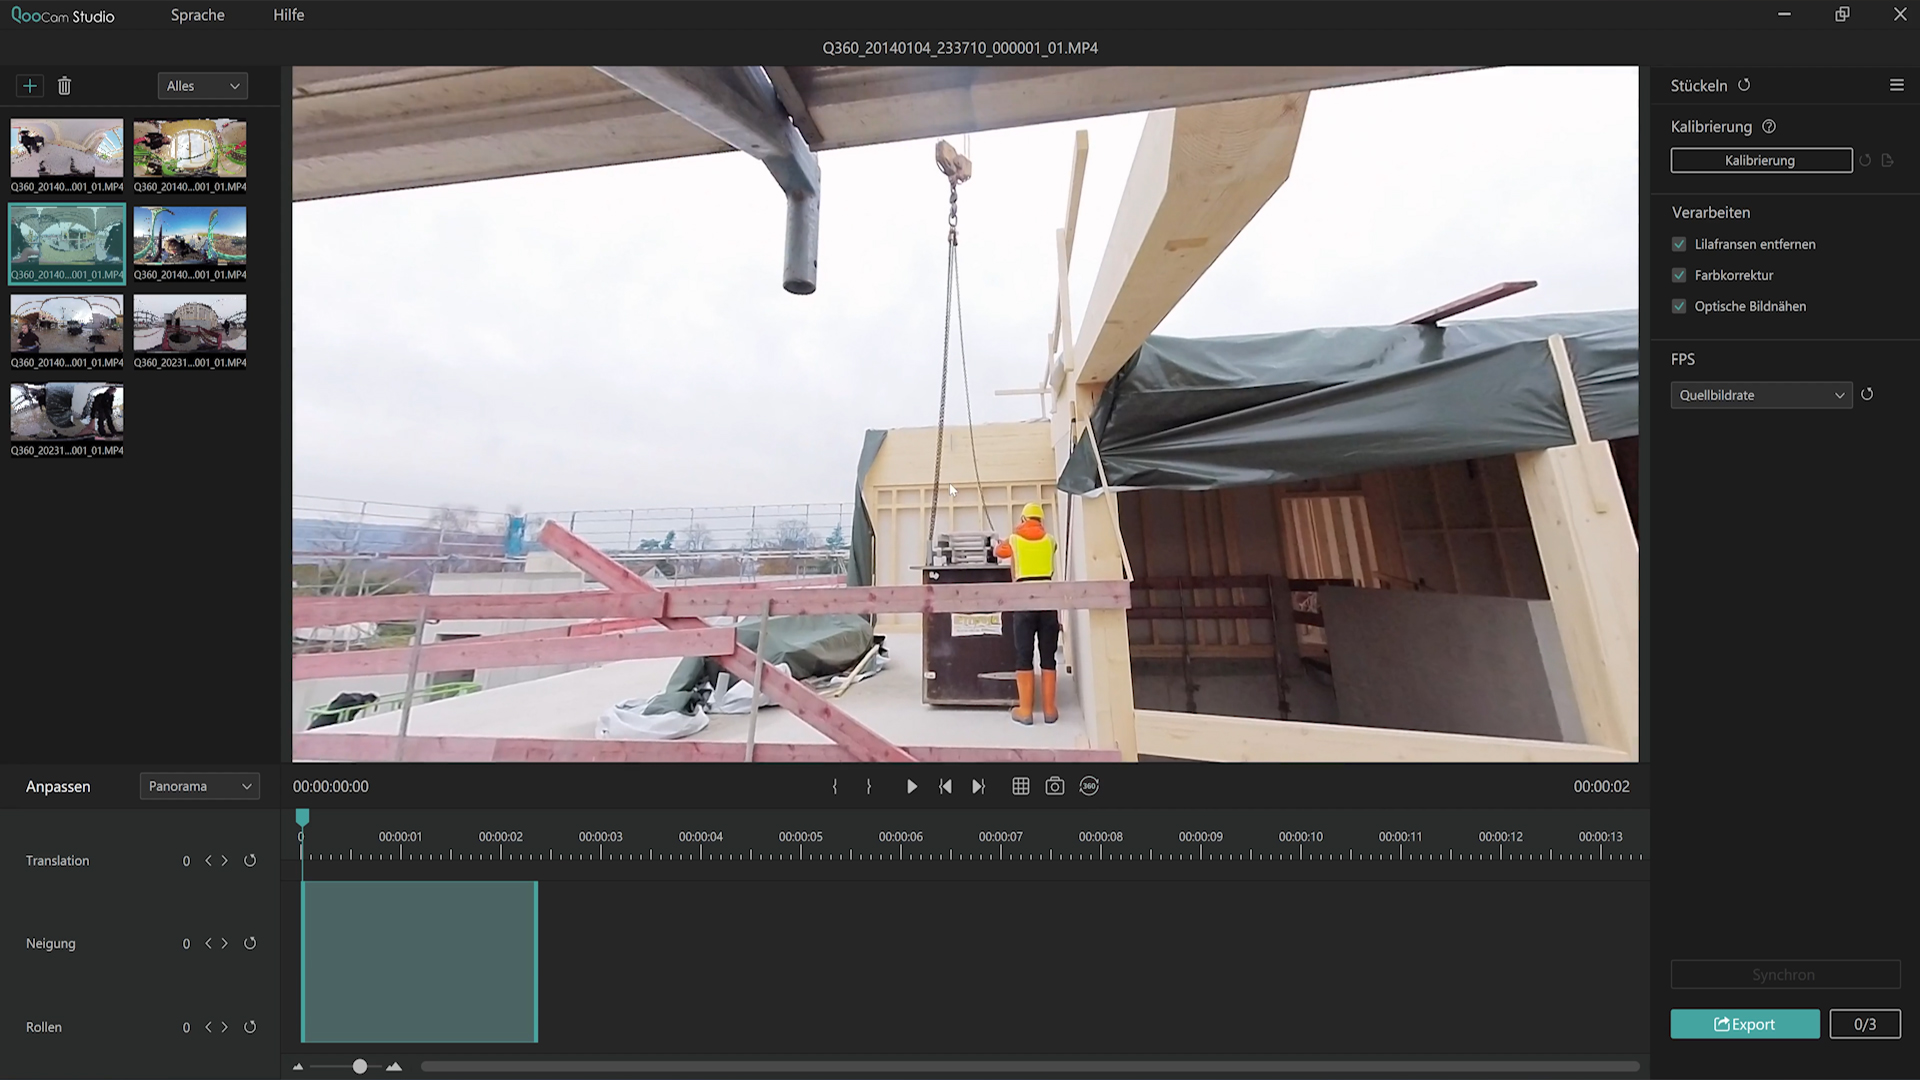
Task: Click the add media plus icon
Action: [x=30, y=86]
